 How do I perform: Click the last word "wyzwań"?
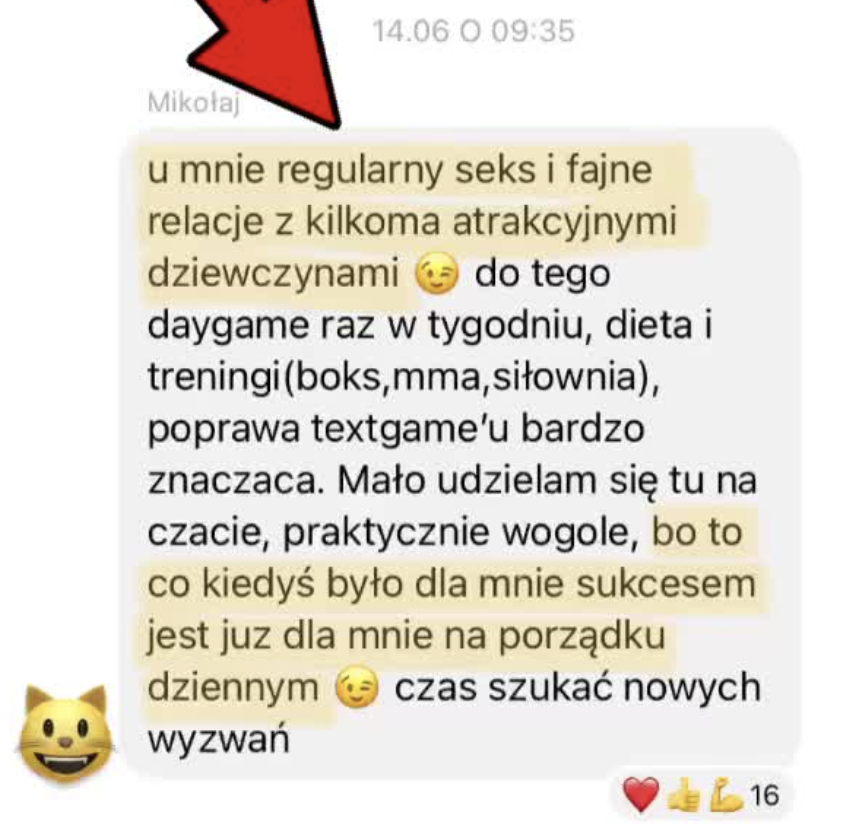coord(218,740)
